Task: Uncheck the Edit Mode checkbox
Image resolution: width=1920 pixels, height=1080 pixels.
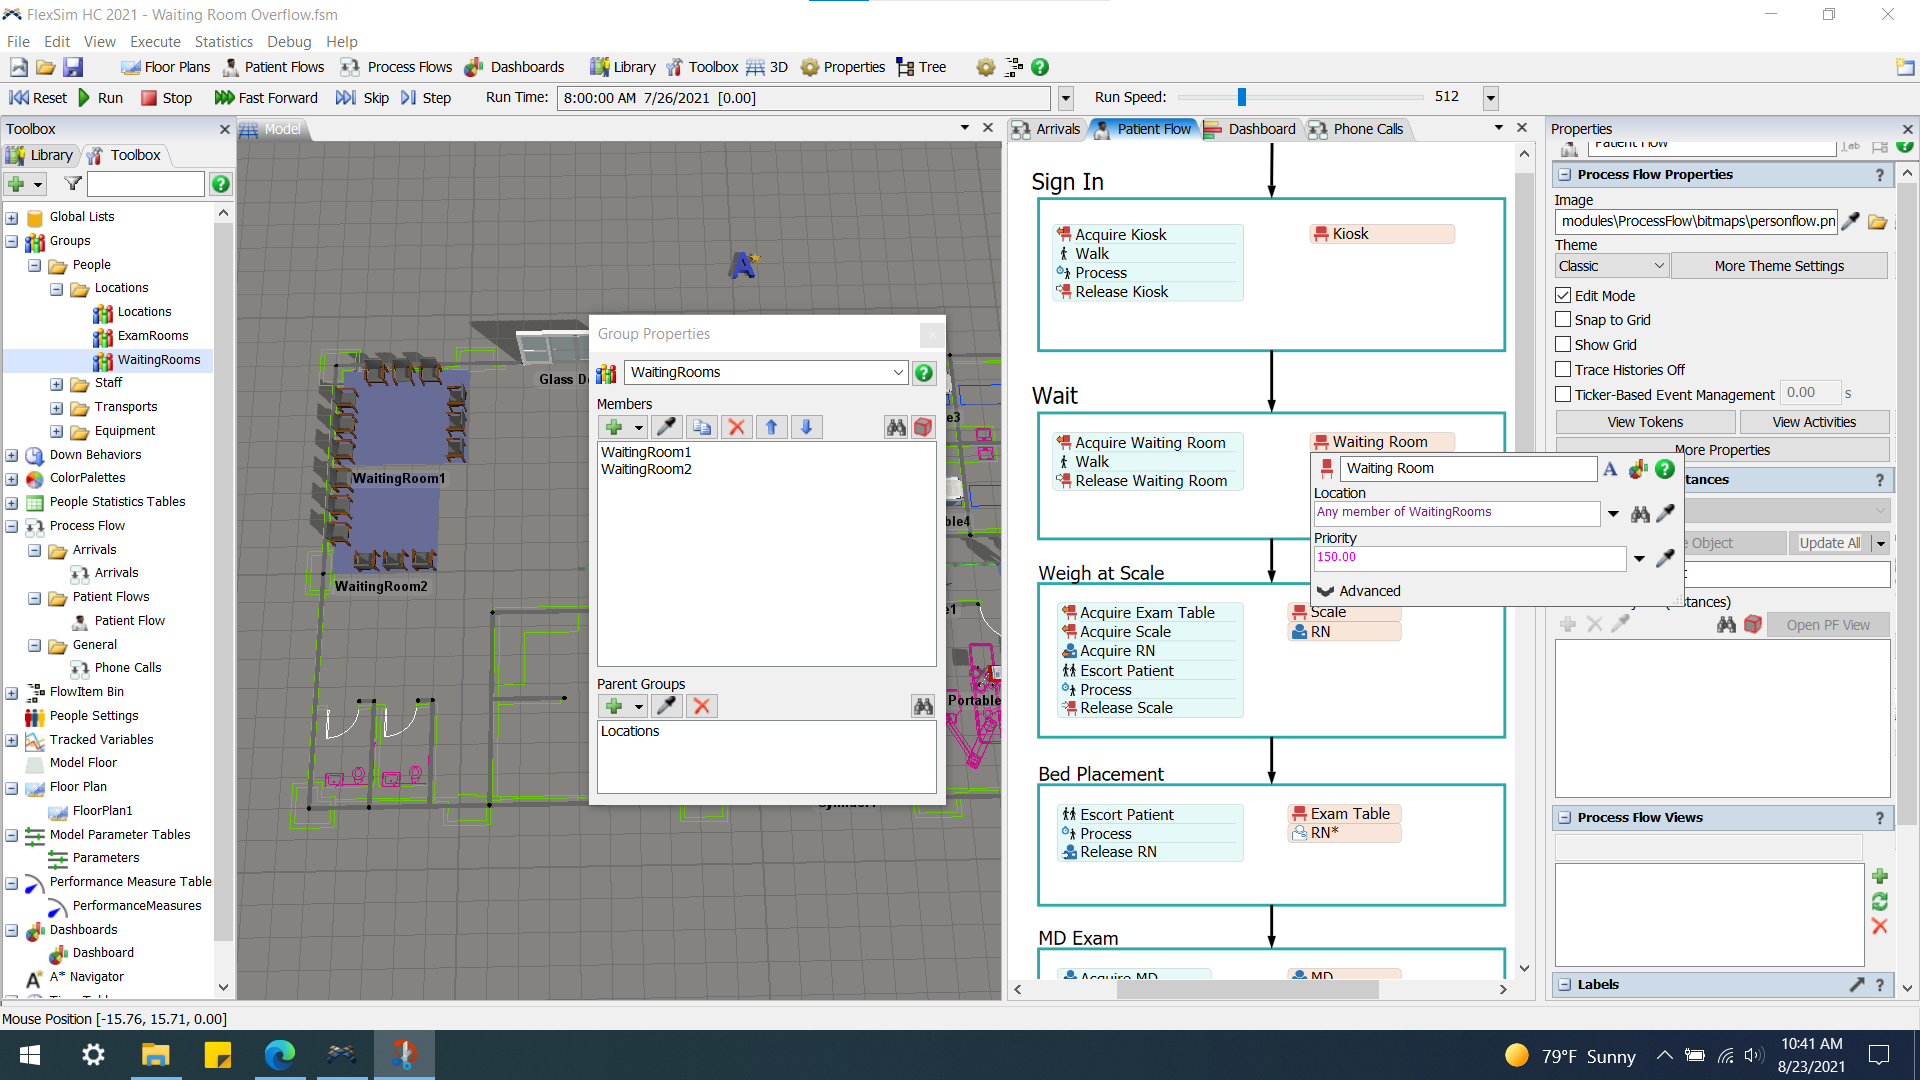Action: click(1563, 295)
